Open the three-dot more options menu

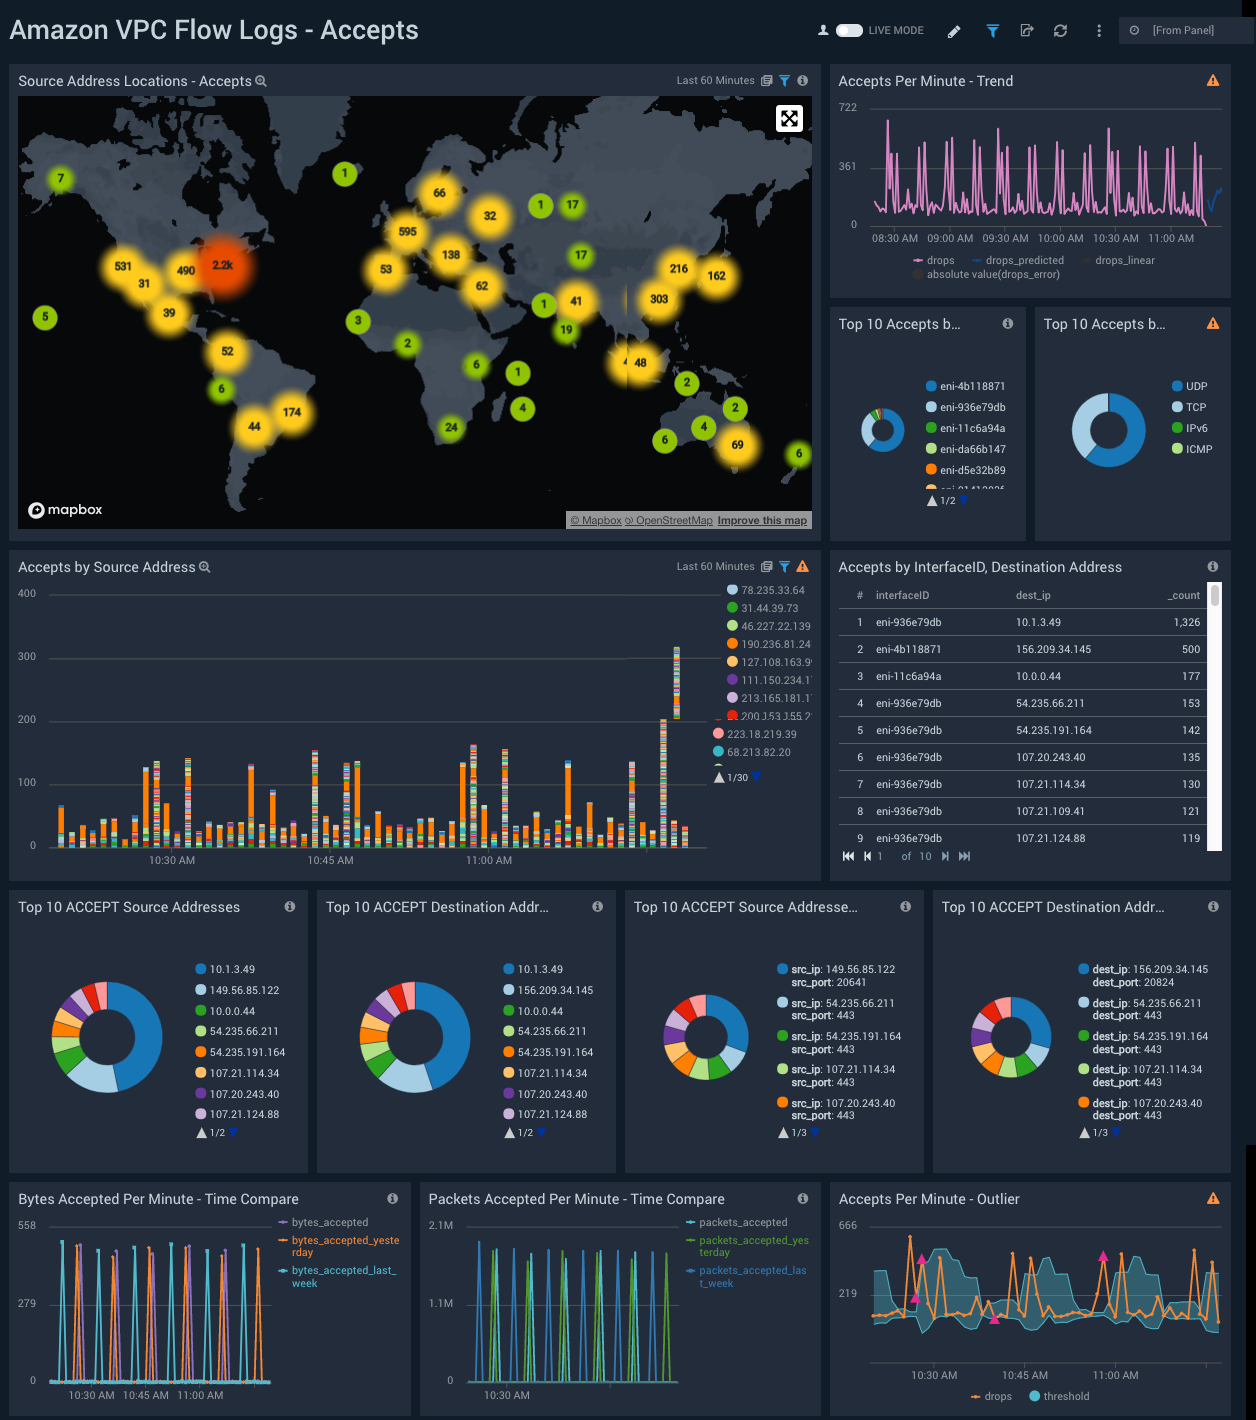click(1098, 31)
